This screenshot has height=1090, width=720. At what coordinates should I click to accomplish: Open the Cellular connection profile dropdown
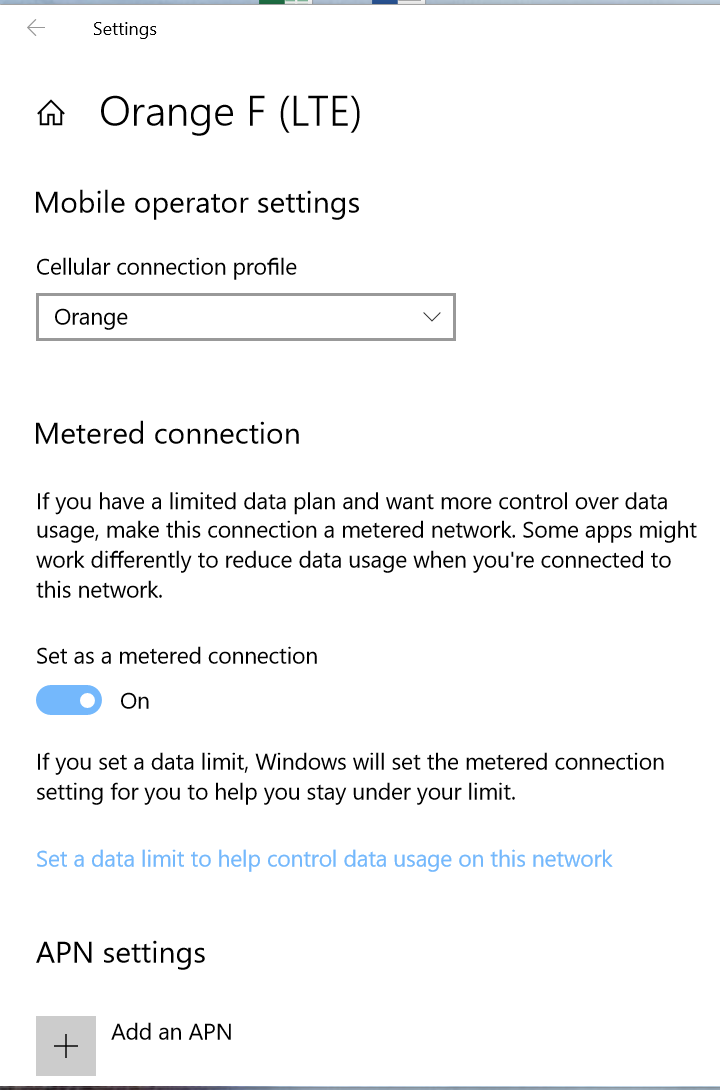[x=245, y=317]
